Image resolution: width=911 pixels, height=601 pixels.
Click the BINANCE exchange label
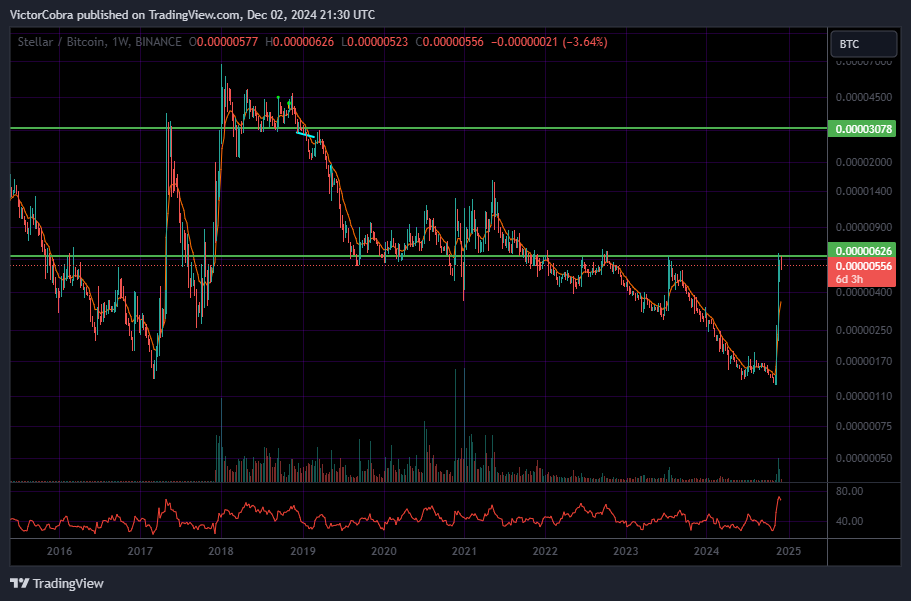[x=158, y=42]
